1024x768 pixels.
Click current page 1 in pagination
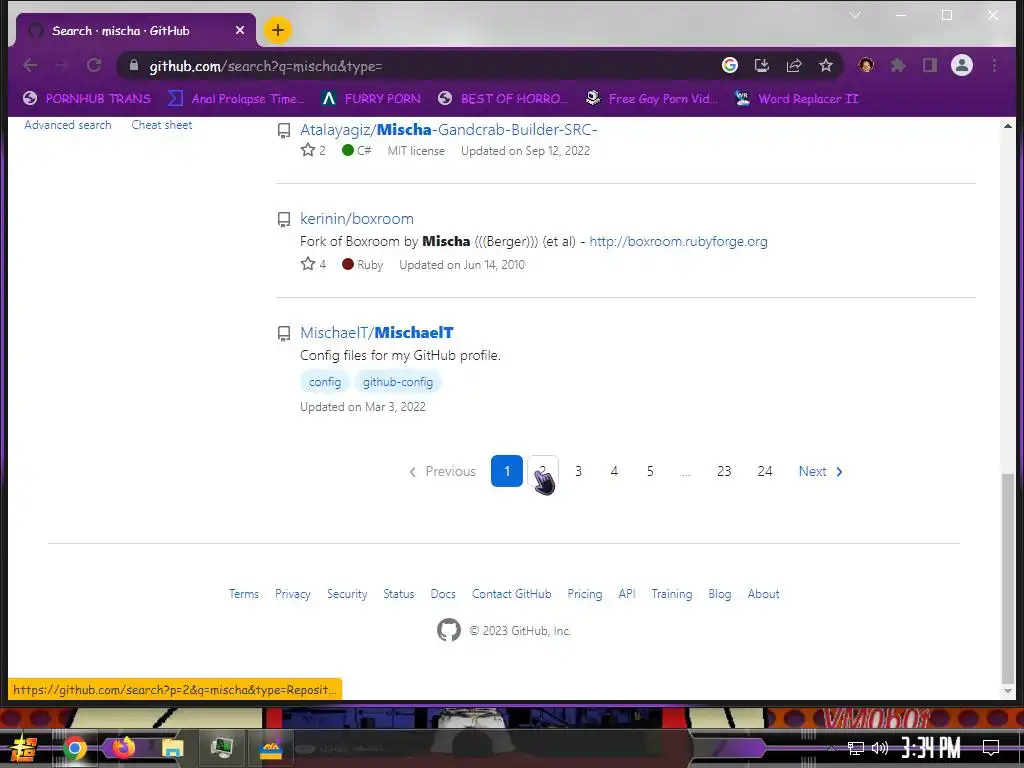click(507, 471)
